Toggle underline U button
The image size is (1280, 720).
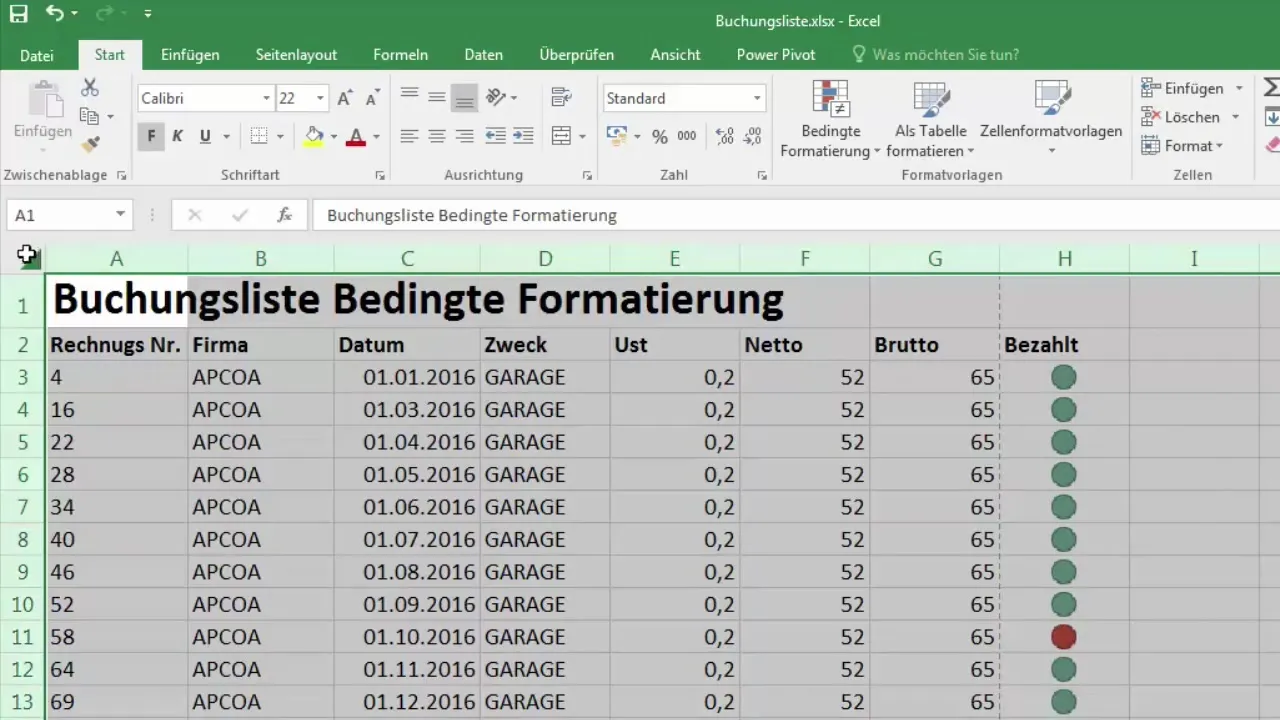pos(205,136)
